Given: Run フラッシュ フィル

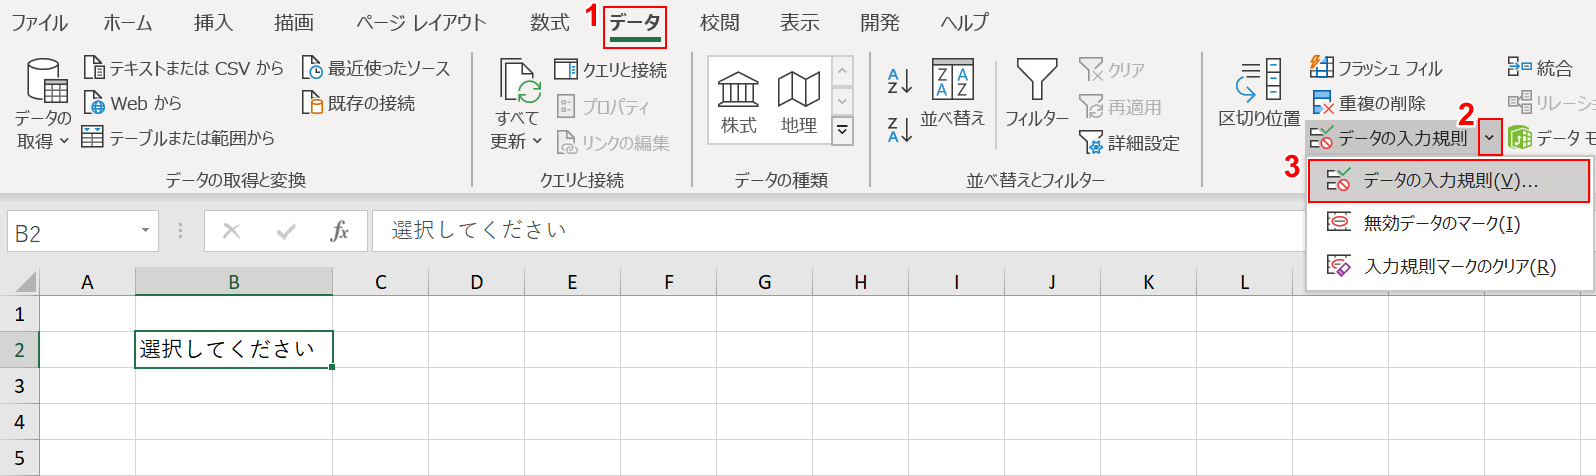Looking at the screenshot, I should click(1376, 68).
